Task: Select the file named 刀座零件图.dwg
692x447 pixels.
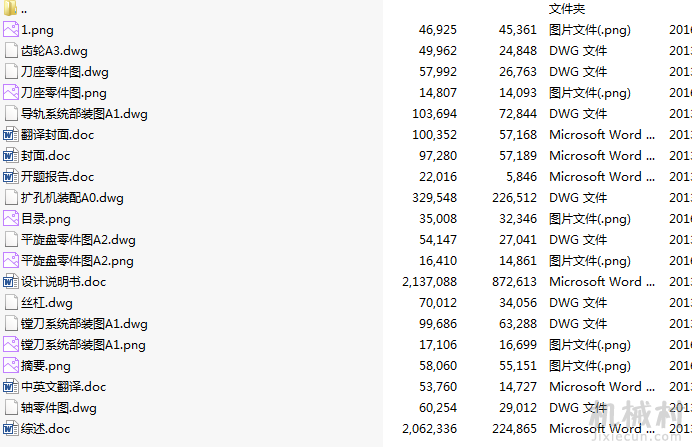Action: tap(64, 71)
